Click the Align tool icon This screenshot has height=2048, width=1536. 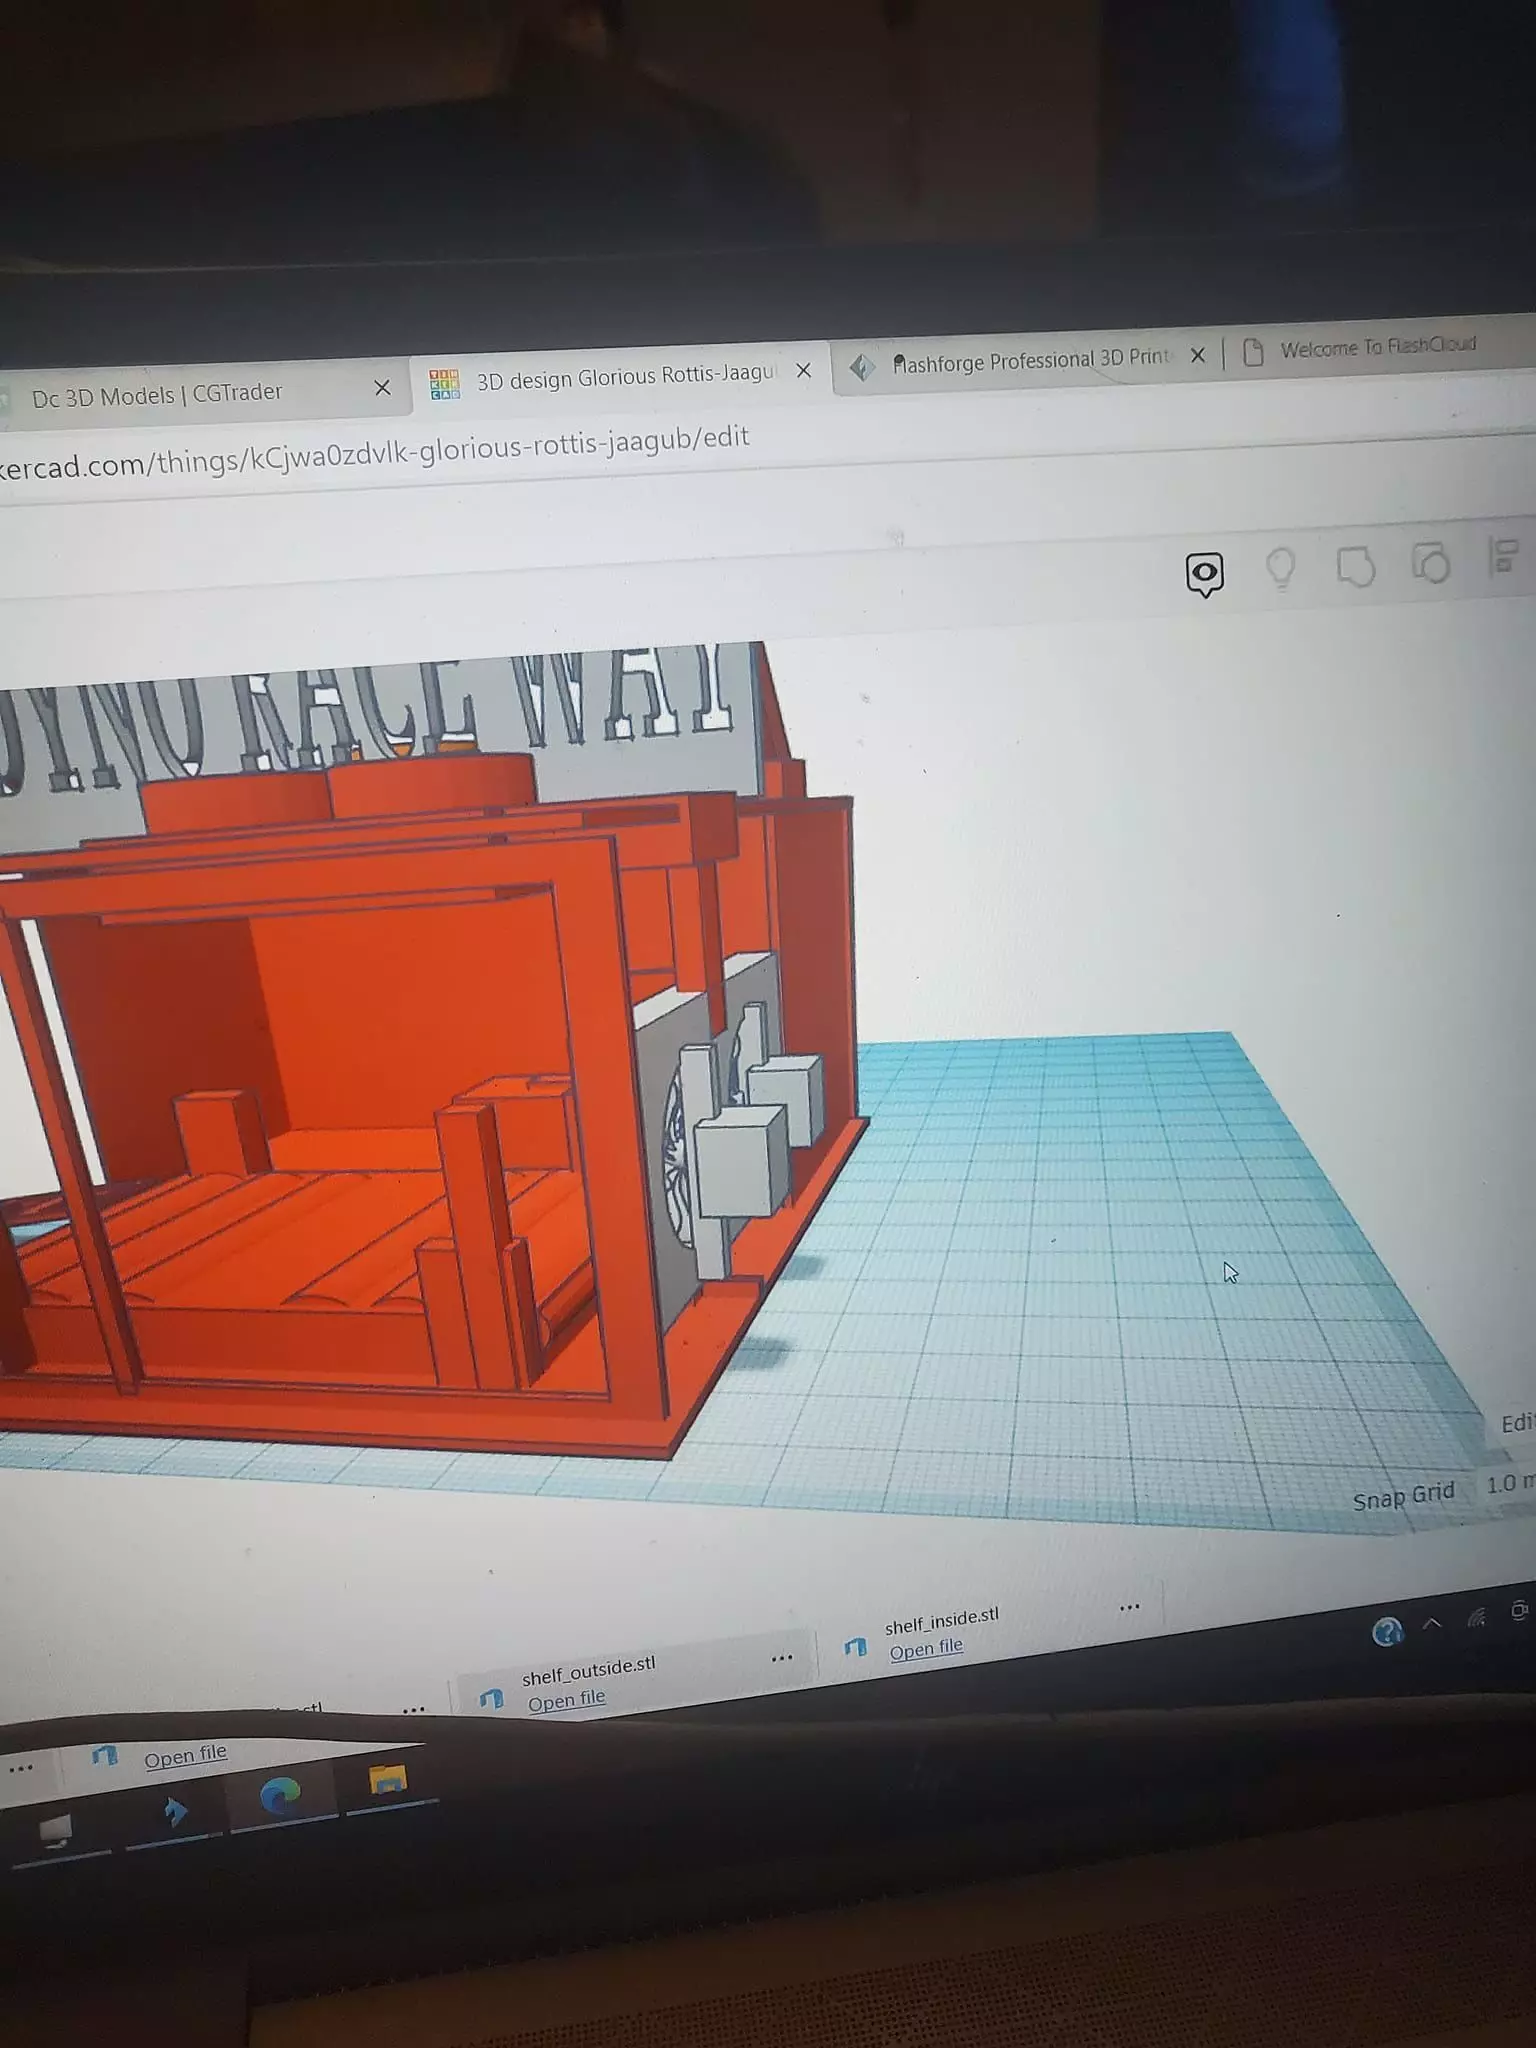coord(1503,556)
